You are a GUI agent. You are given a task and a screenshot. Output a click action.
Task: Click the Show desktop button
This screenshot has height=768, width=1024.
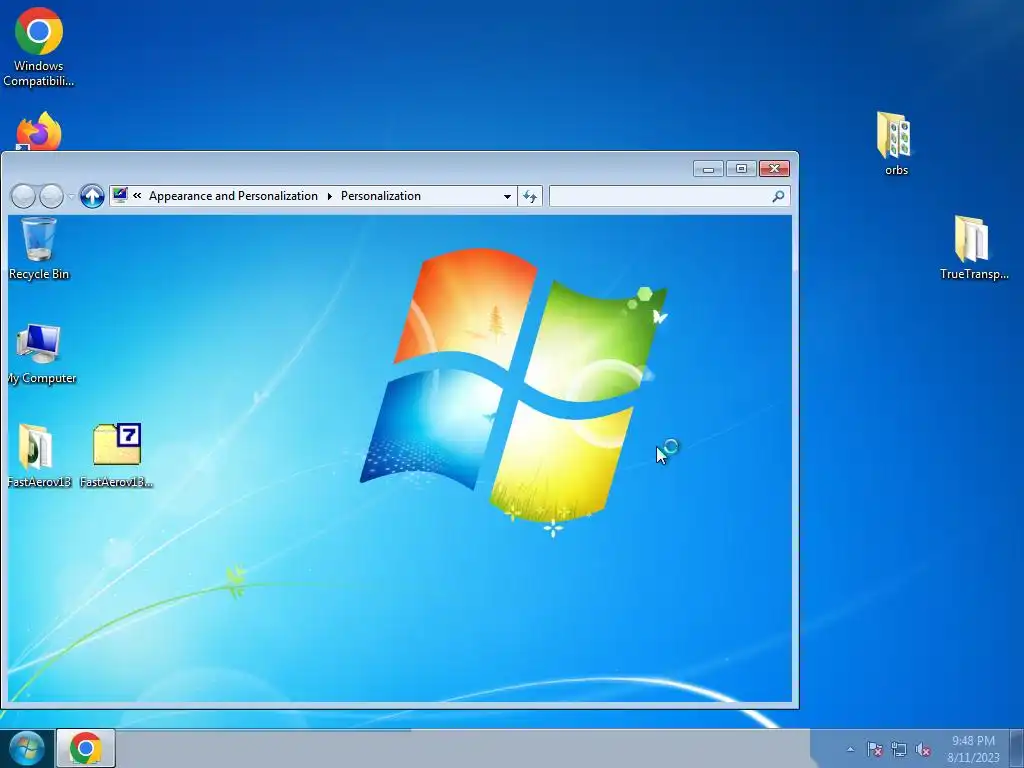[x=1017, y=748]
